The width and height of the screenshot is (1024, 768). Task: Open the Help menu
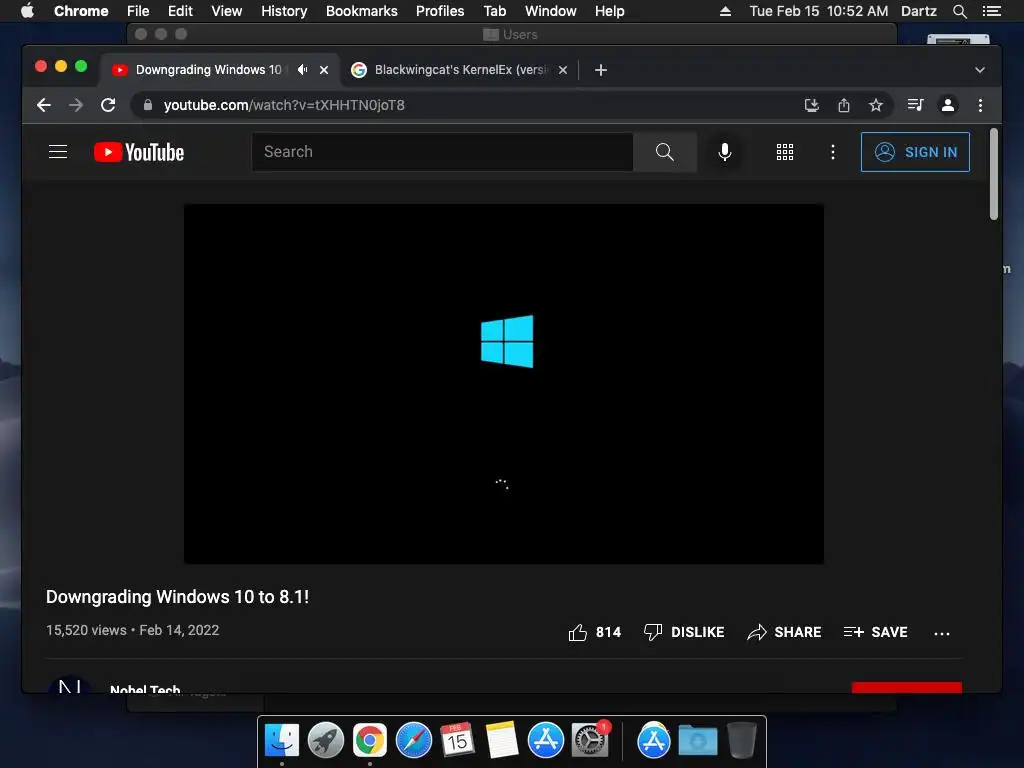(609, 11)
